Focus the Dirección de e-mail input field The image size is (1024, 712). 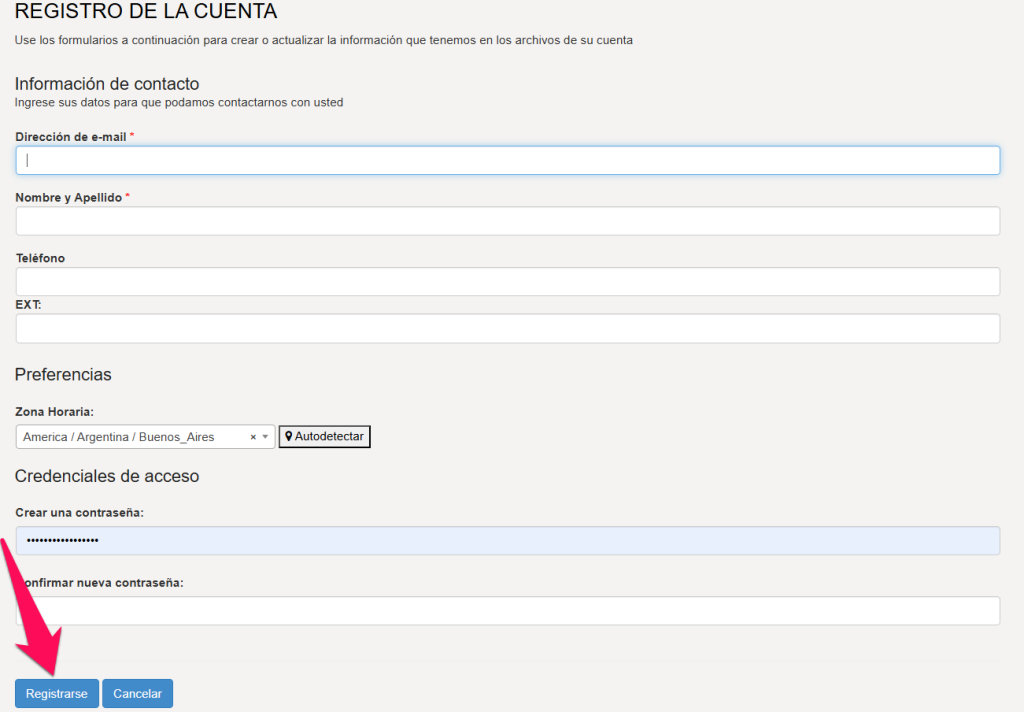(x=508, y=160)
